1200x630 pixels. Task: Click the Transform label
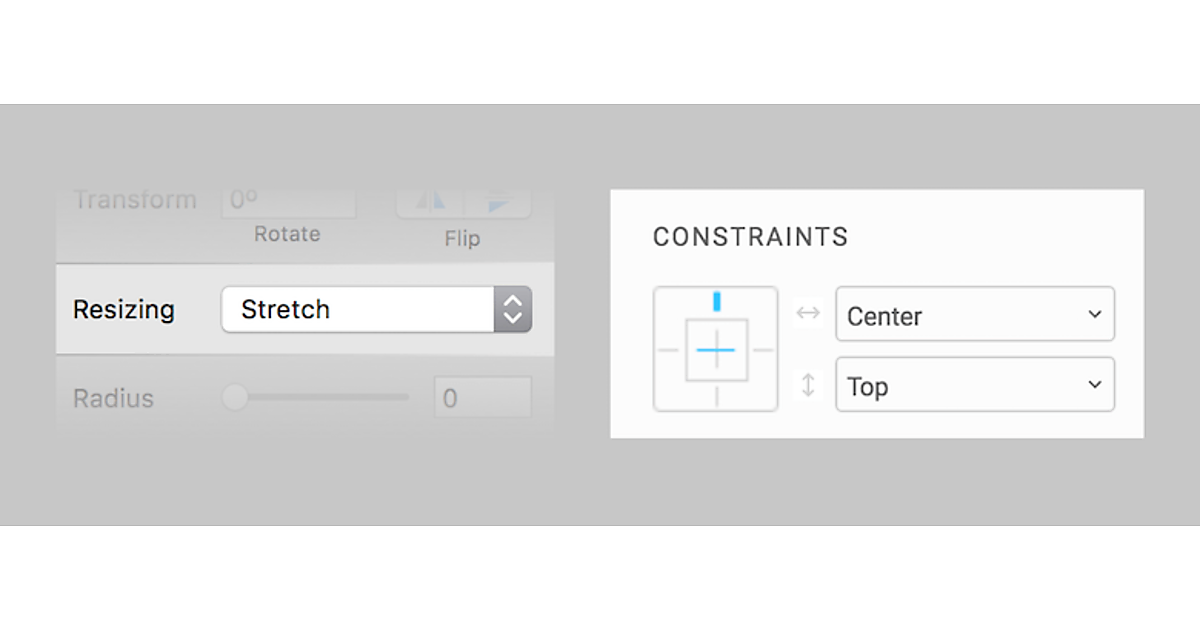tap(135, 200)
